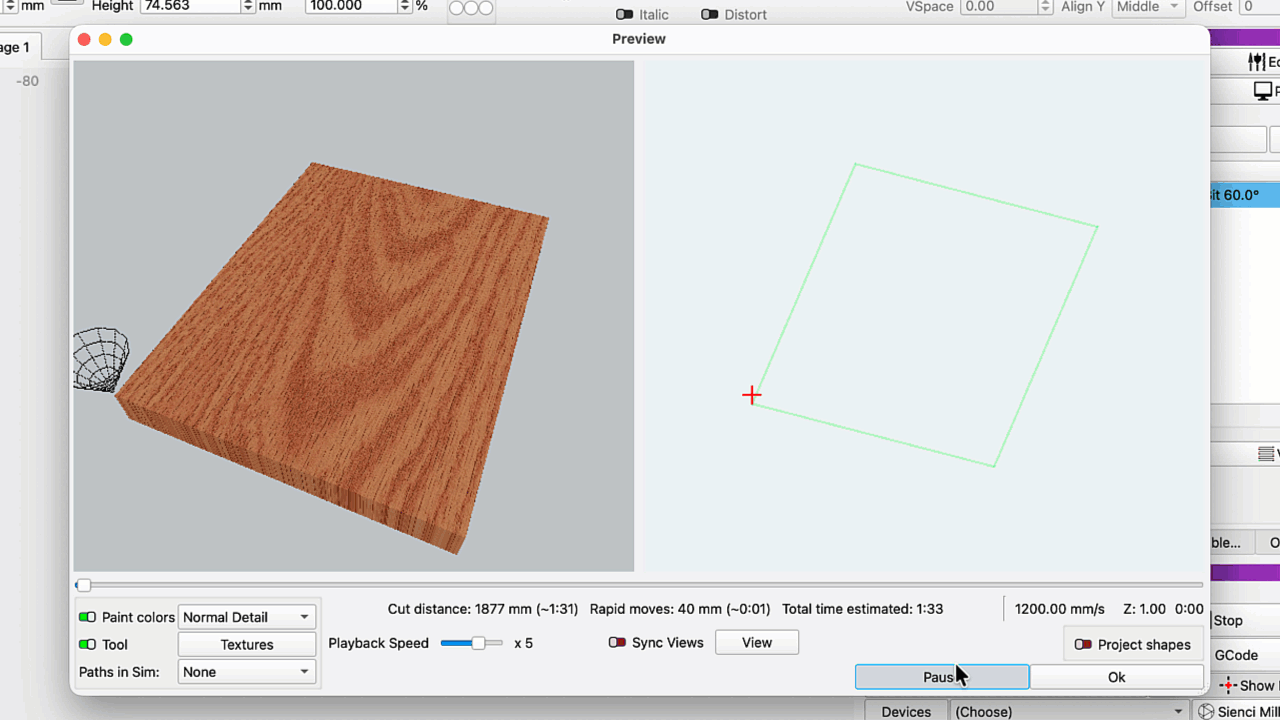Click the Offset input field
The image size is (1280, 720).
1260,6
